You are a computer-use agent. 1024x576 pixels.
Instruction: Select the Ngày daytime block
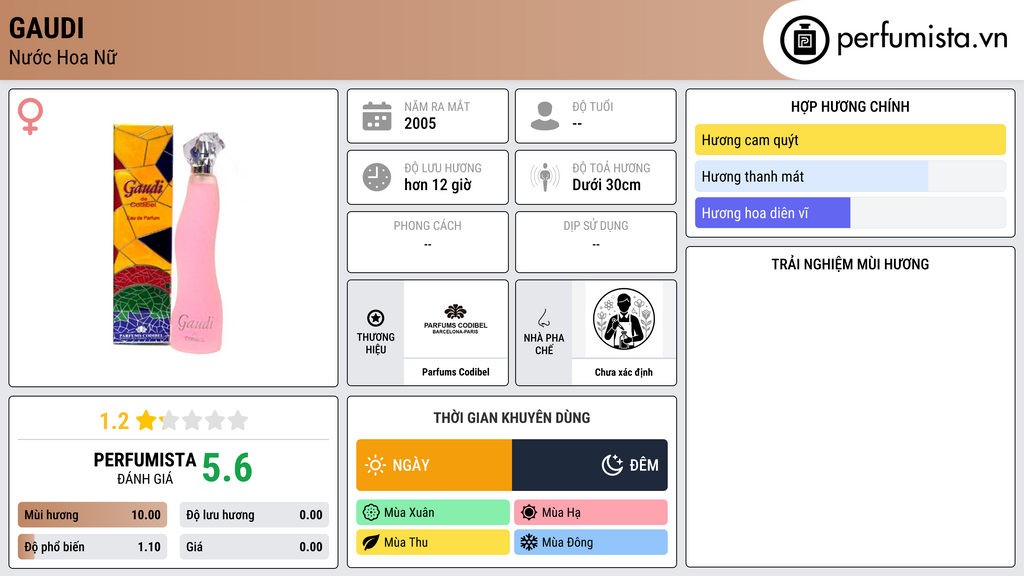[434, 465]
